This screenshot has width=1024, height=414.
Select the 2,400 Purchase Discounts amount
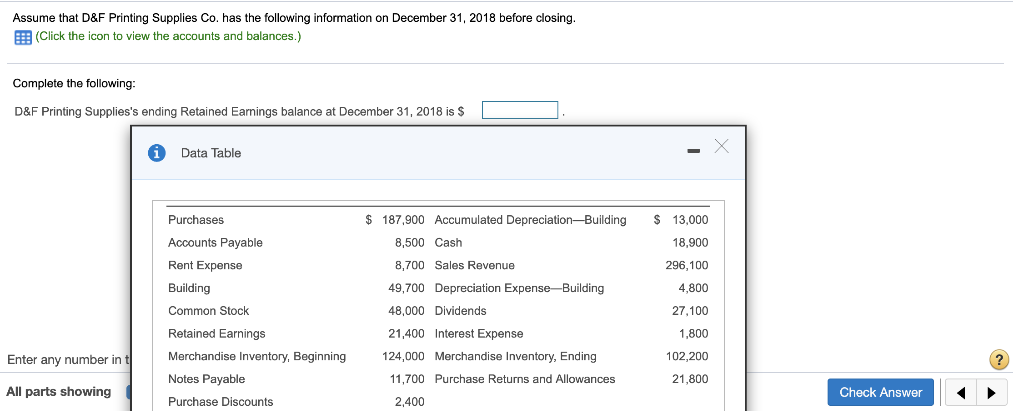tap(409, 402)
